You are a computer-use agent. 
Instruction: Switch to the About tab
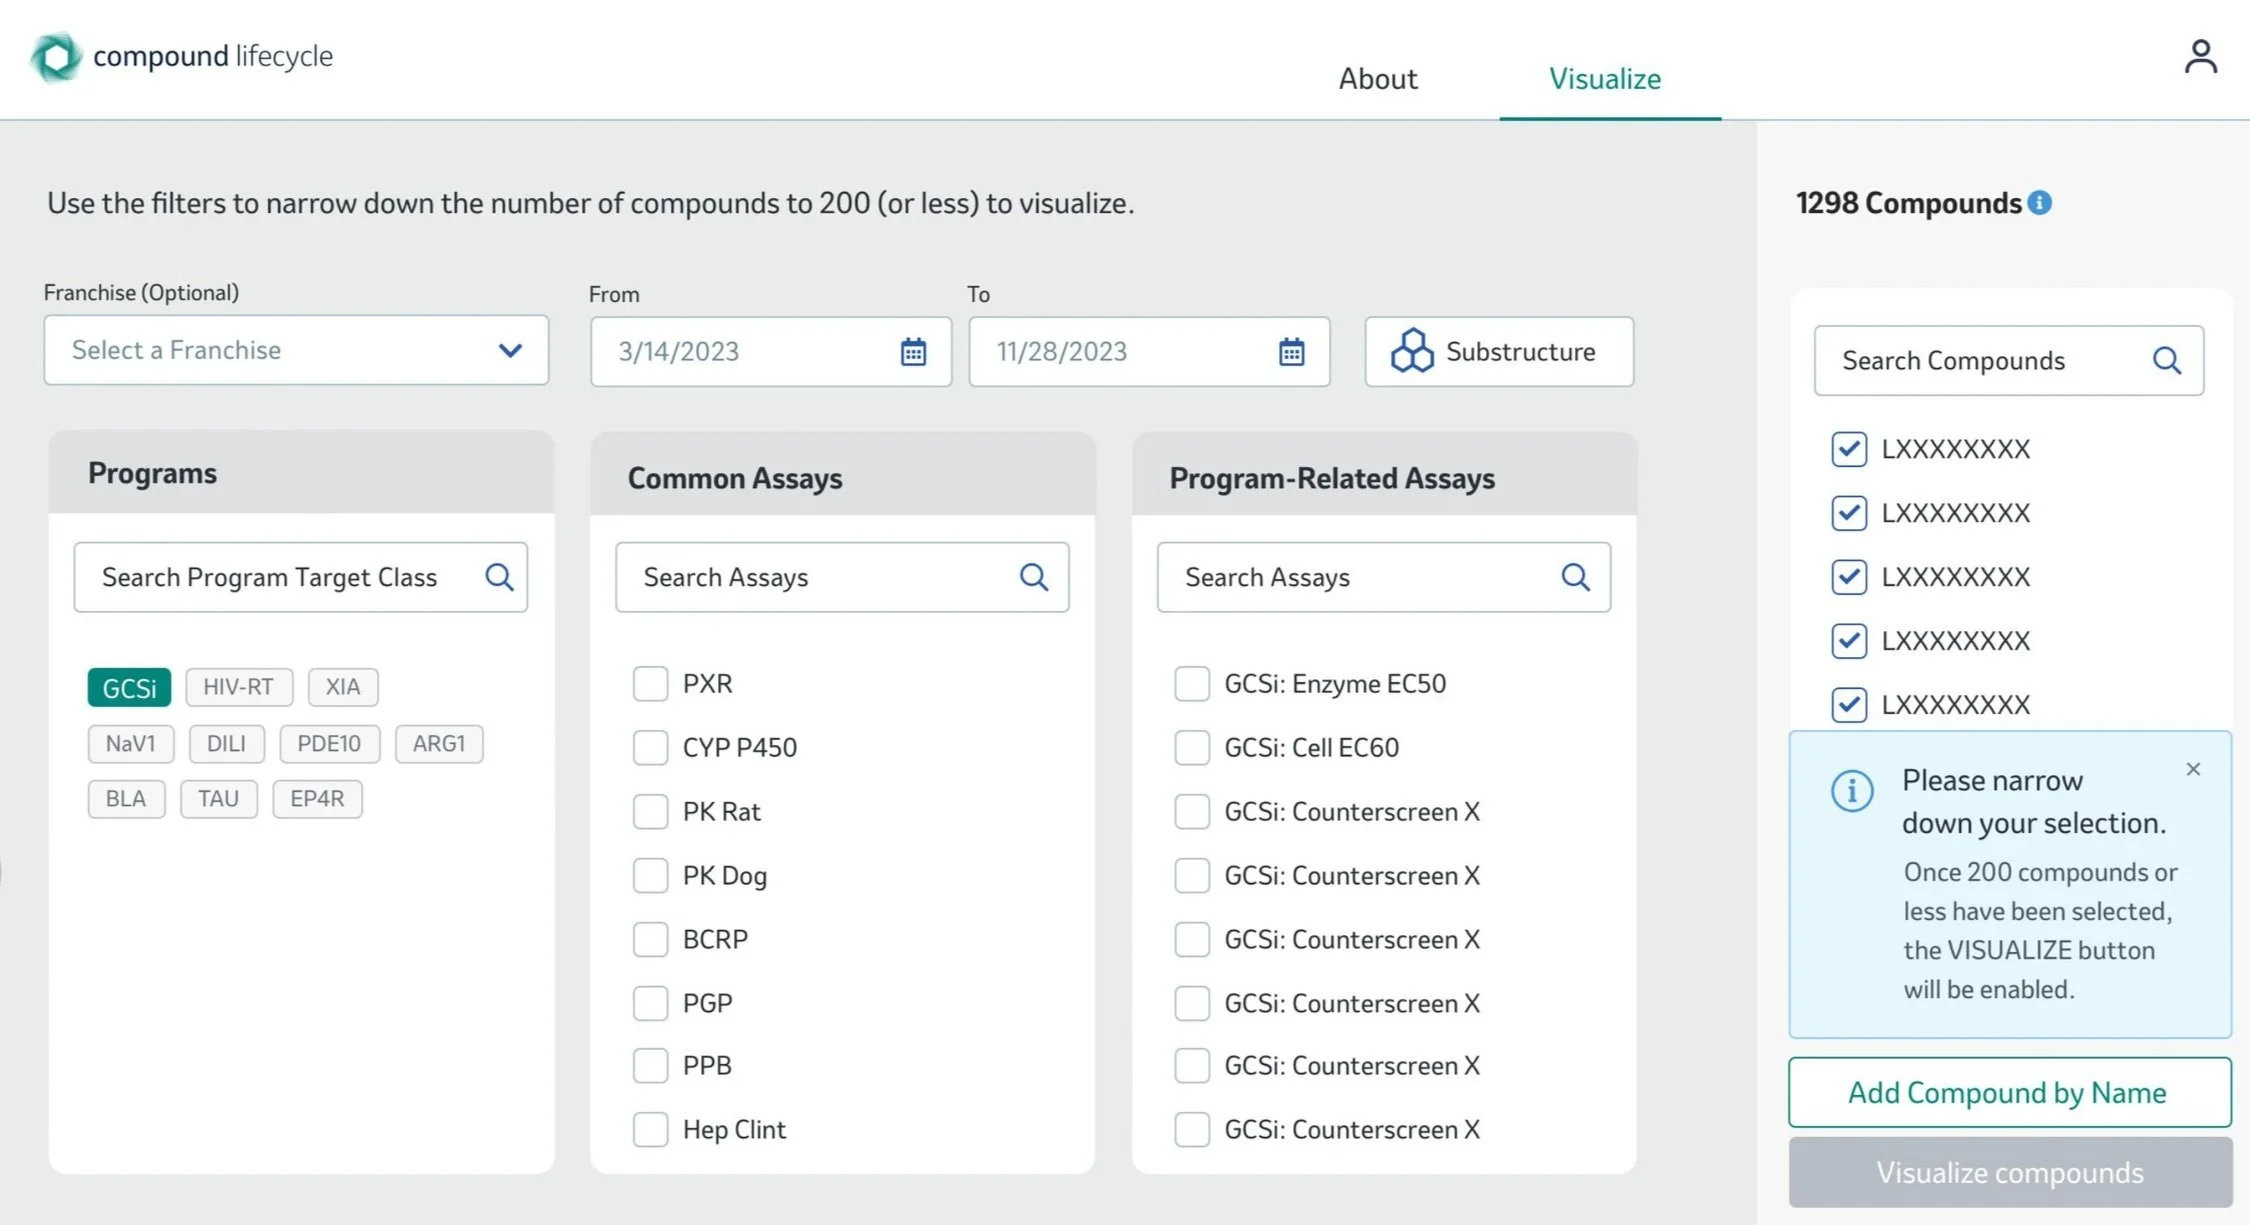click(x=1377, y=79)
